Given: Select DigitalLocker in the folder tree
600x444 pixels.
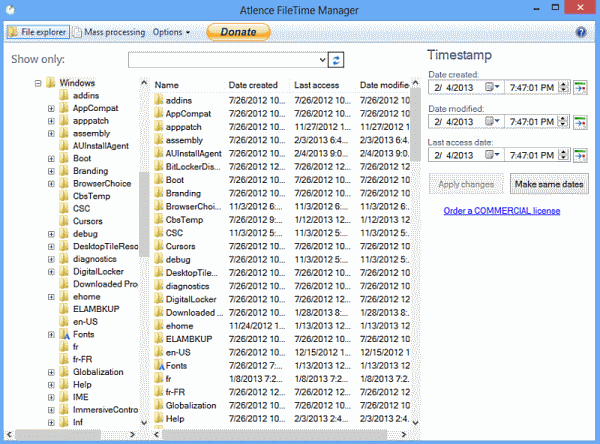Looking at the screenshot, I should pyautogui.click(x=98, y=271).
